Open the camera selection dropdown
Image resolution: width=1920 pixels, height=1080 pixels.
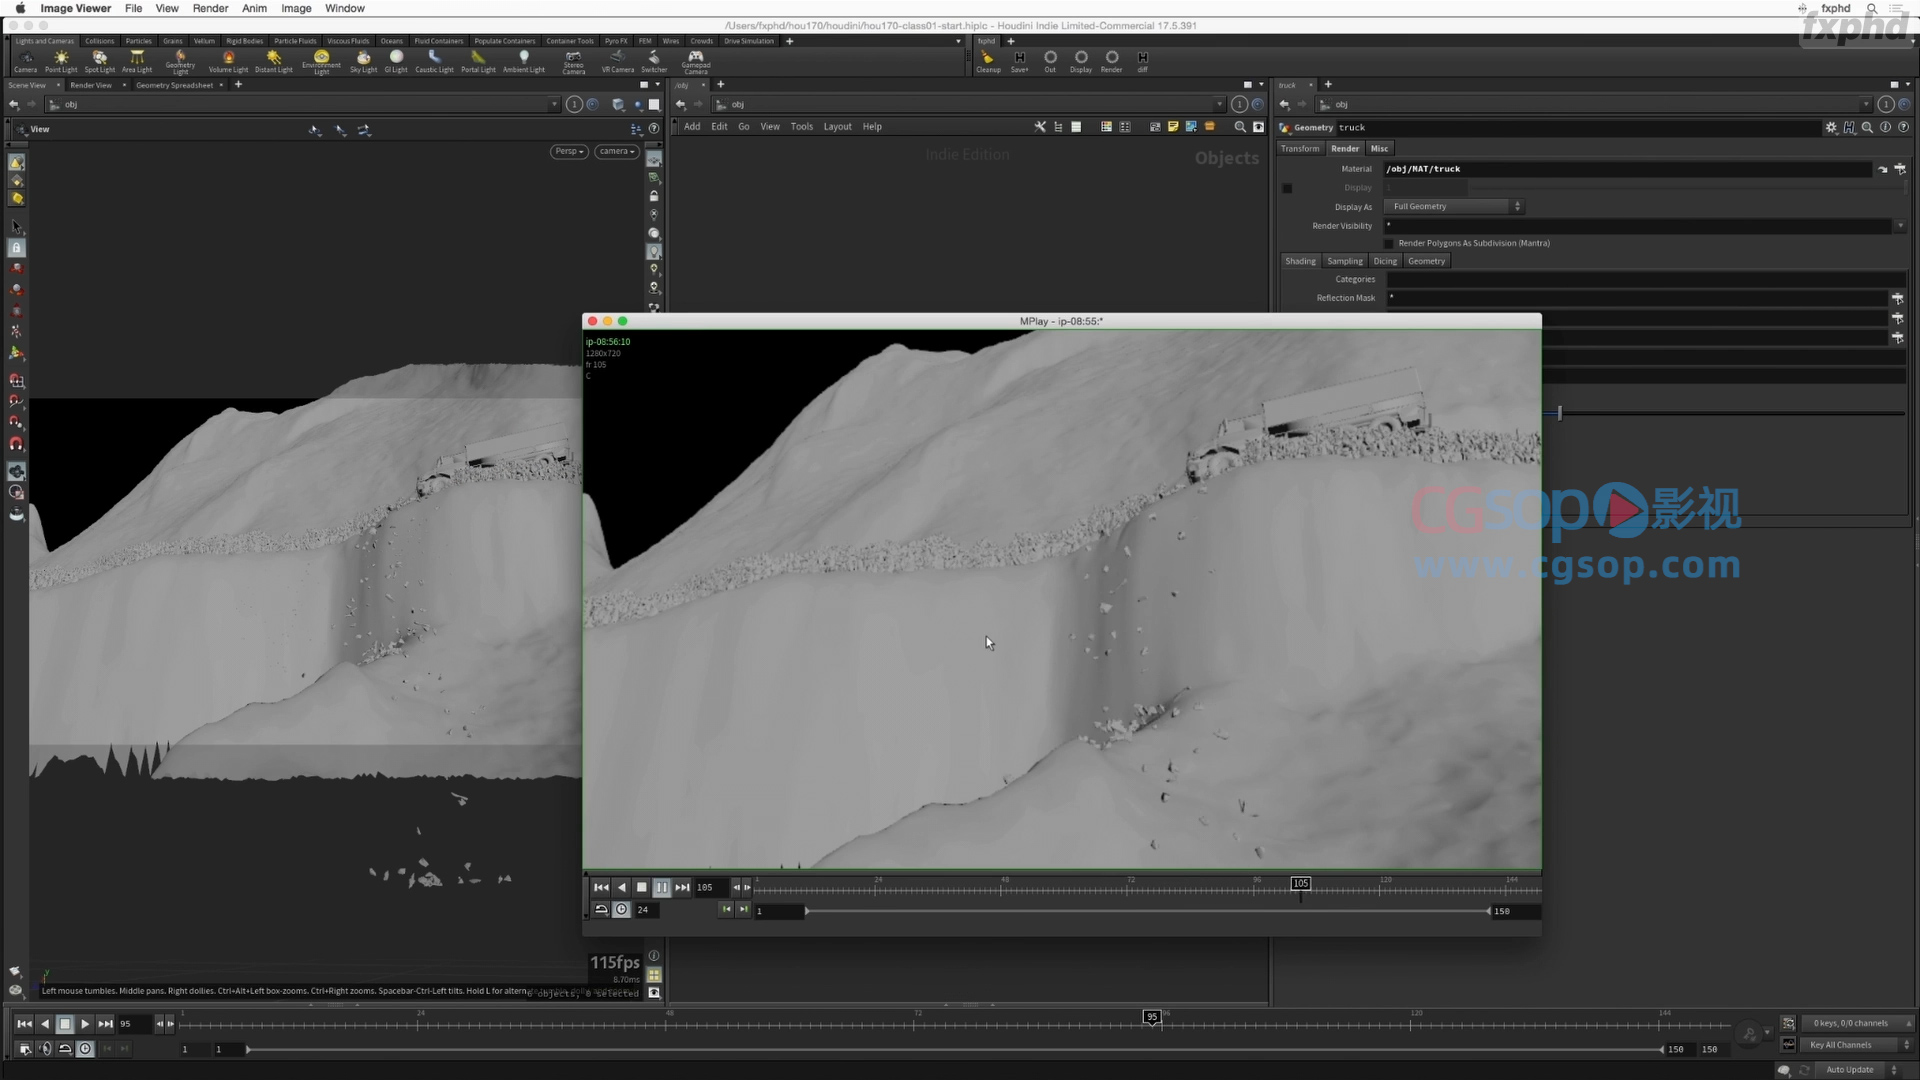click(x=617, y=151)
